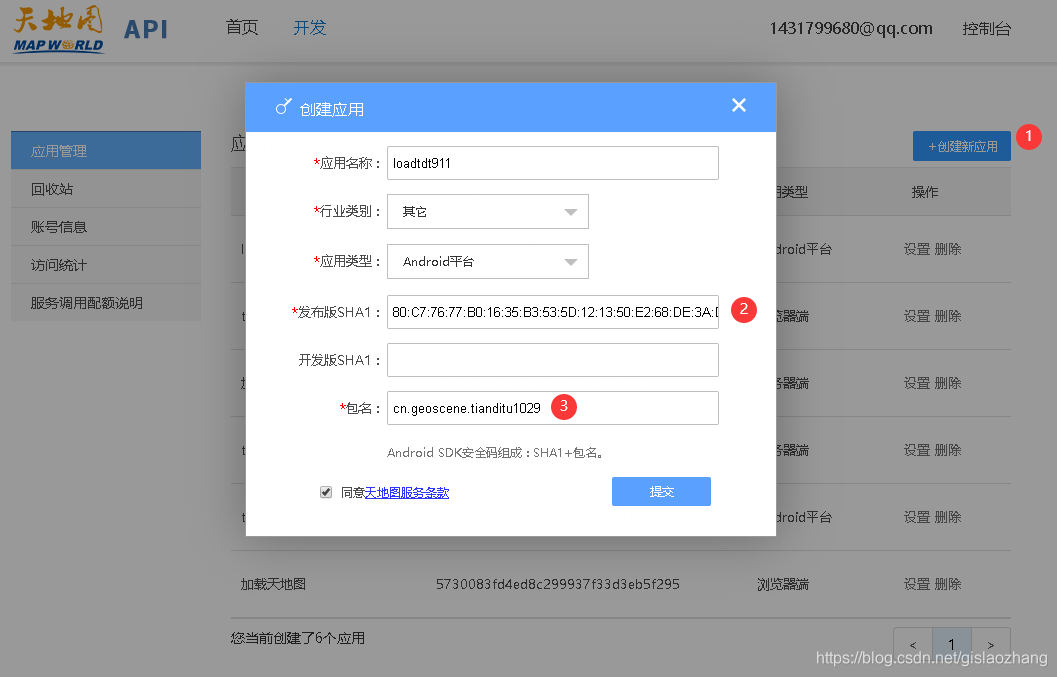Click the 操作 column header
1057x677 pixels.
925,192
